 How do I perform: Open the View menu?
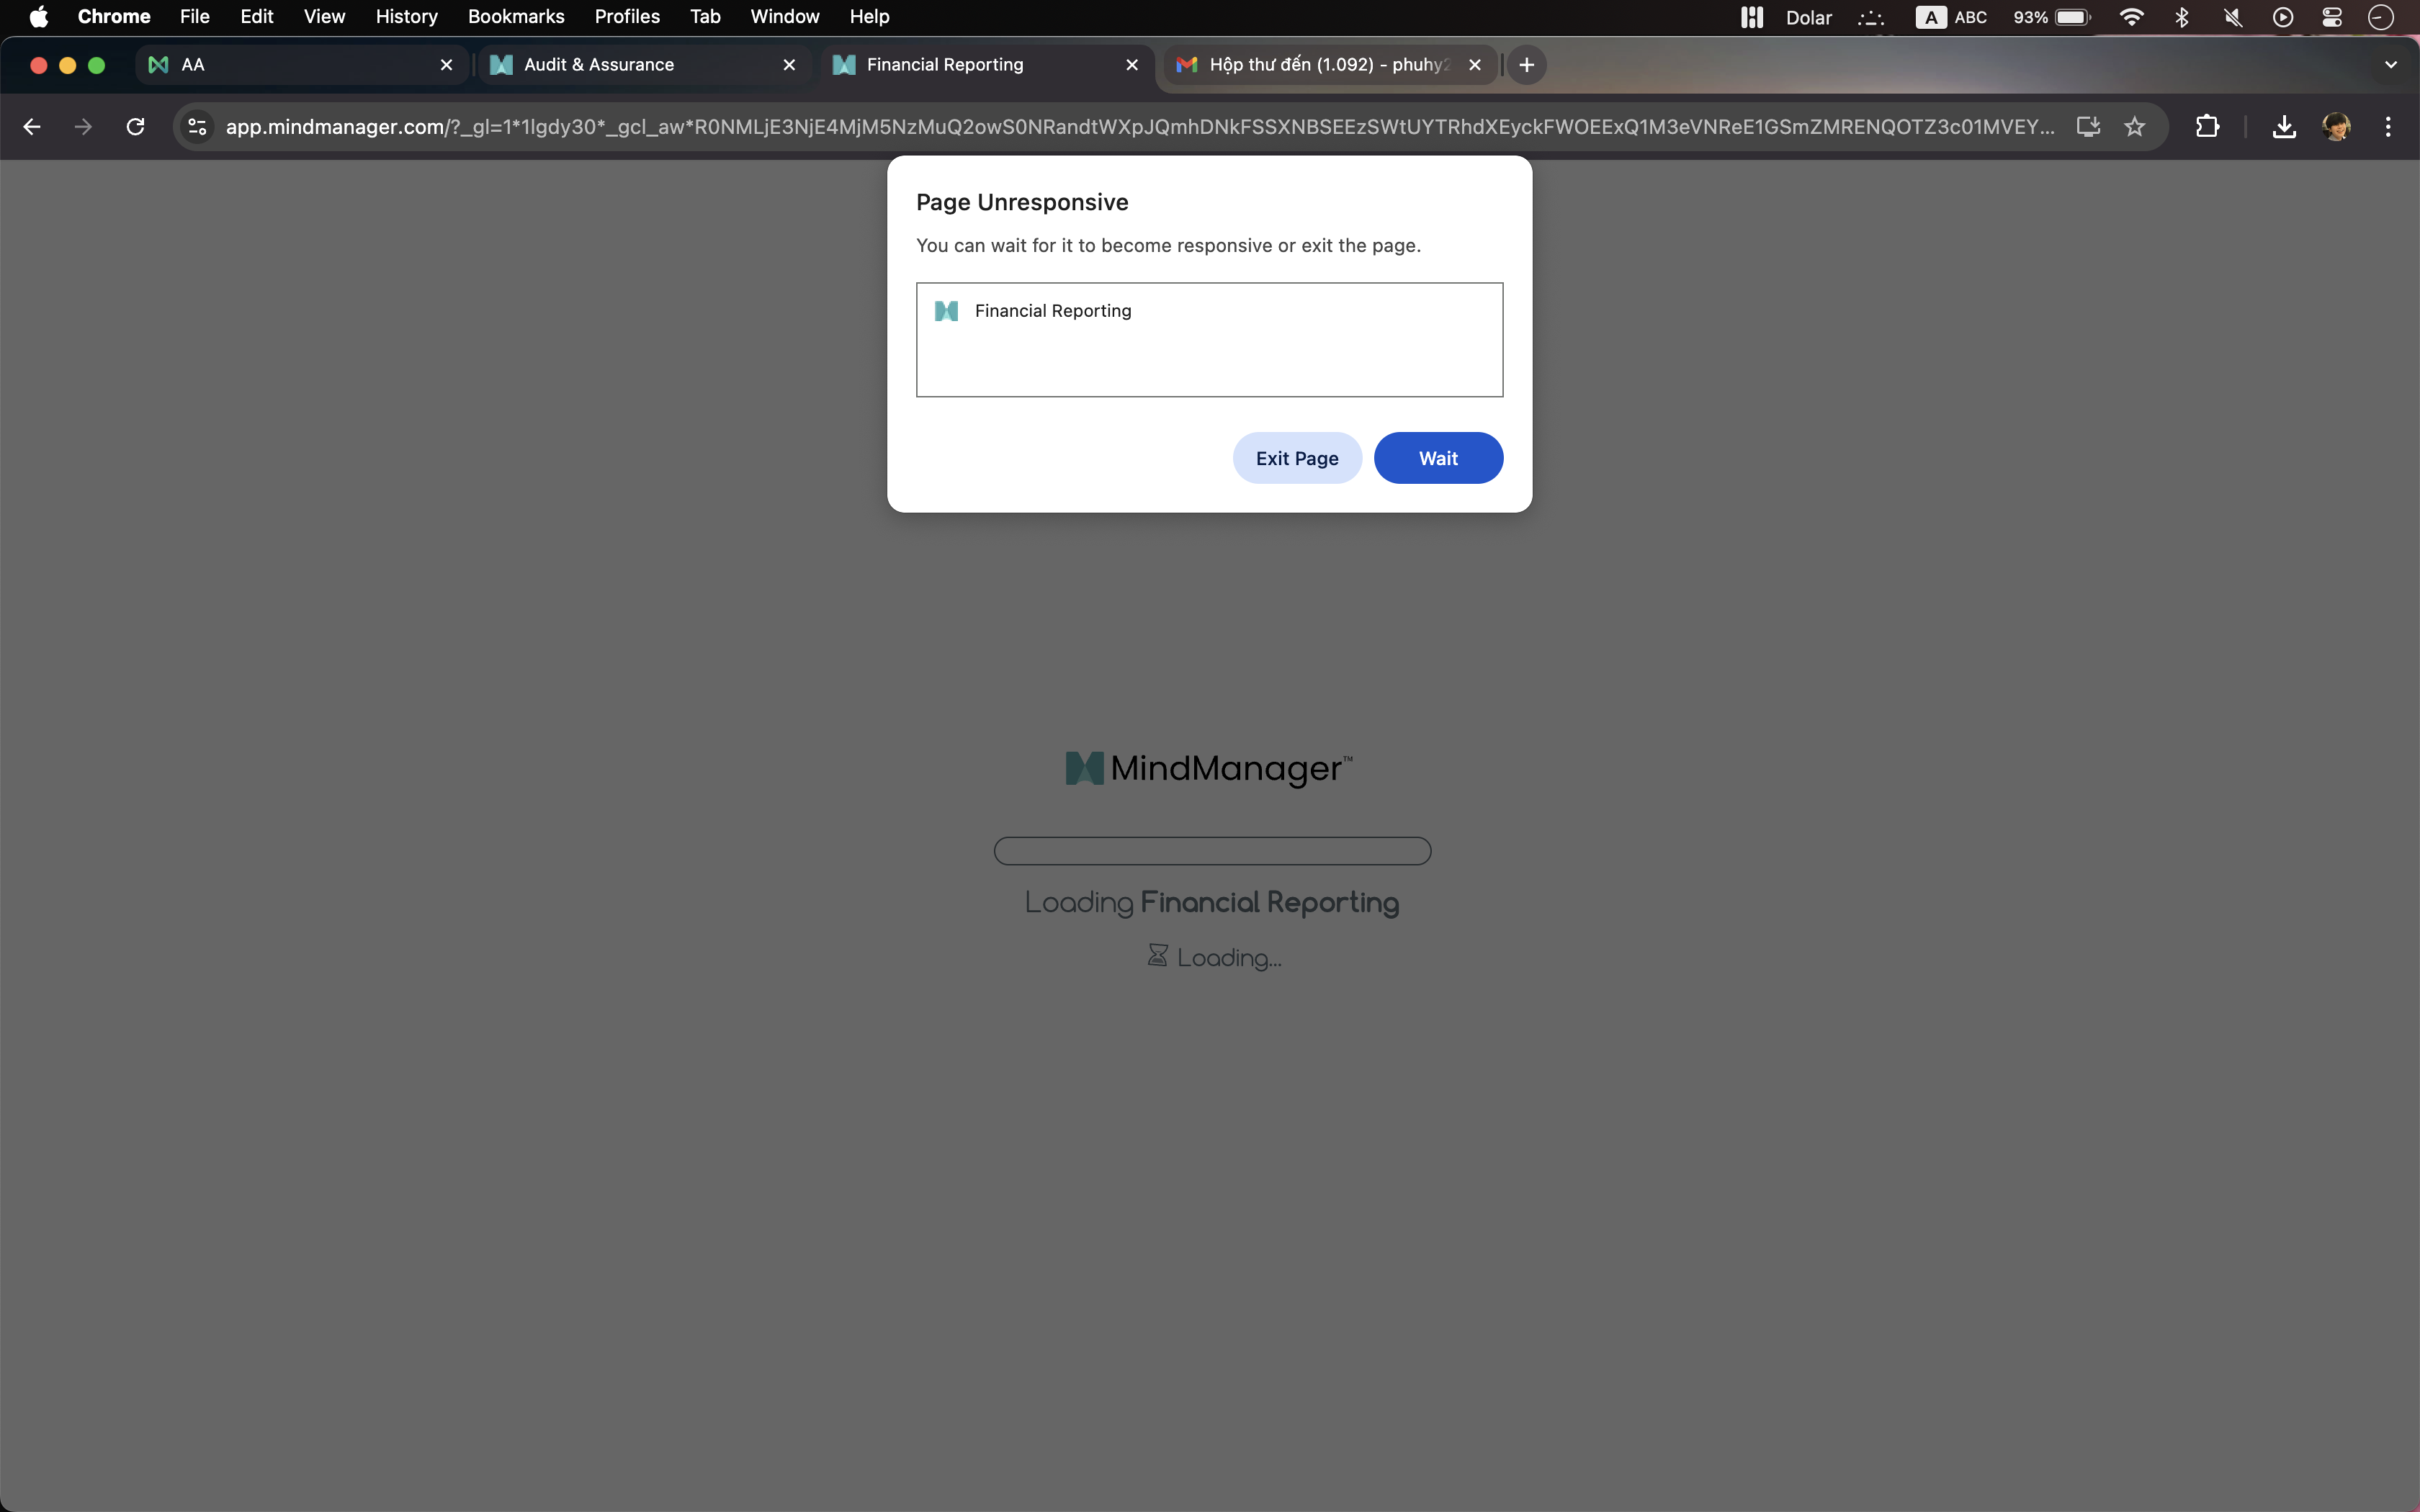click(324, 17)
